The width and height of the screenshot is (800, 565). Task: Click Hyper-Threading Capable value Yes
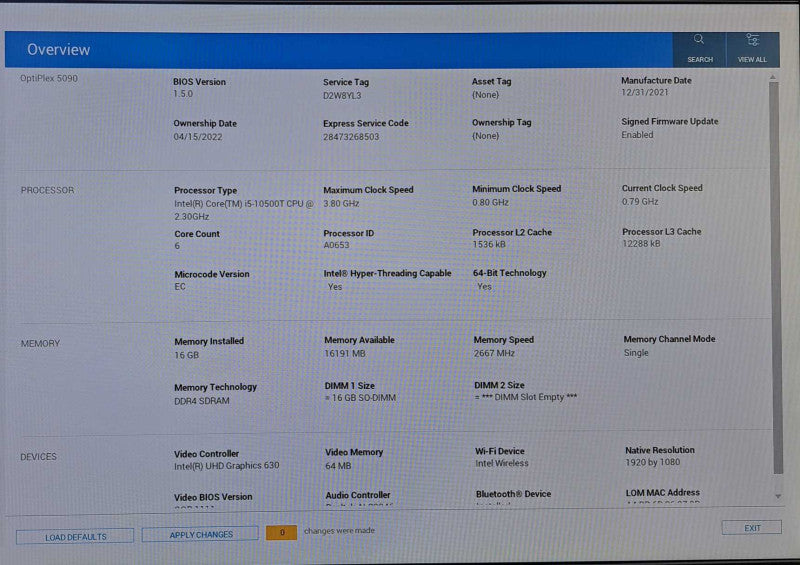335,287
